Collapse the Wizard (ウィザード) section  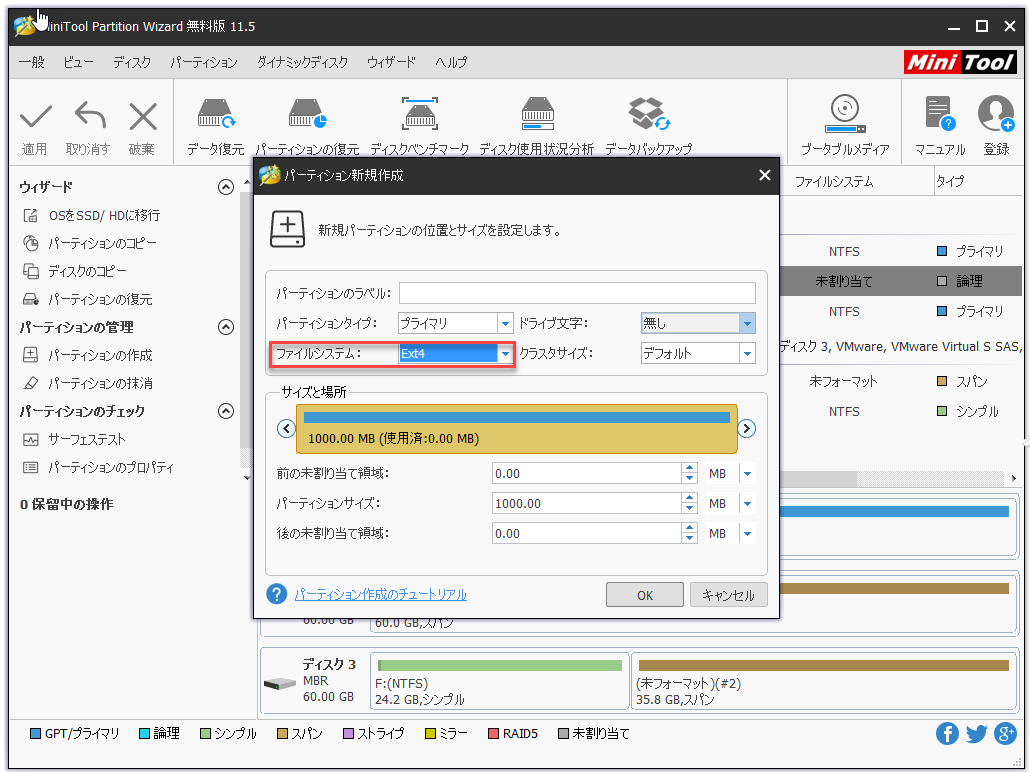click(225, 187)
